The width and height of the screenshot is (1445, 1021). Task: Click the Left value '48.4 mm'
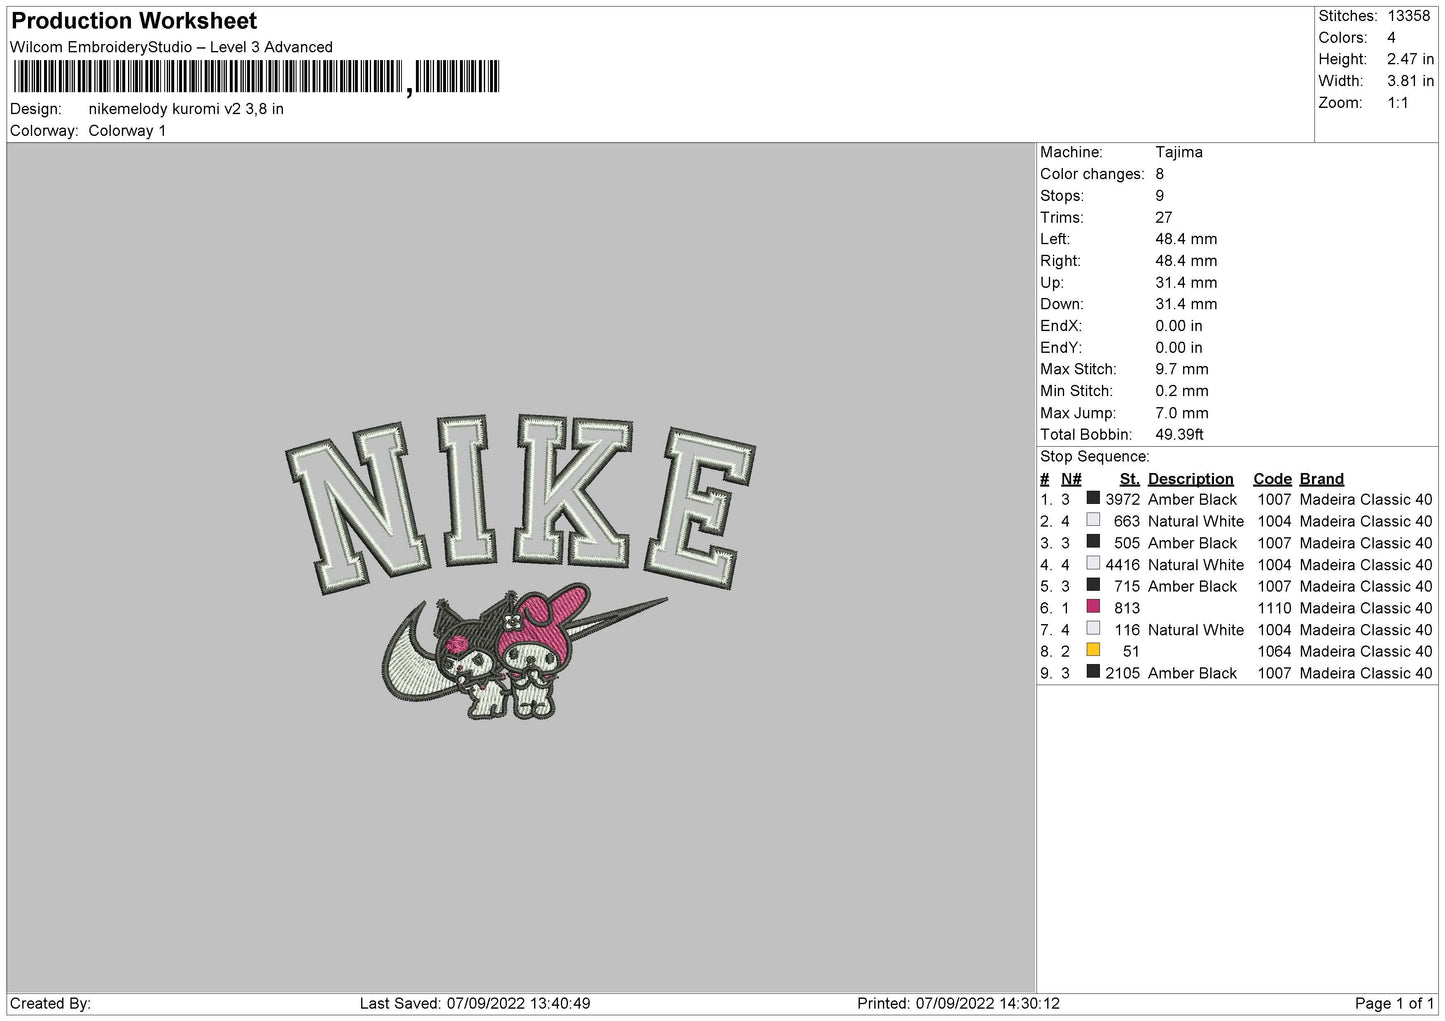1186,239
